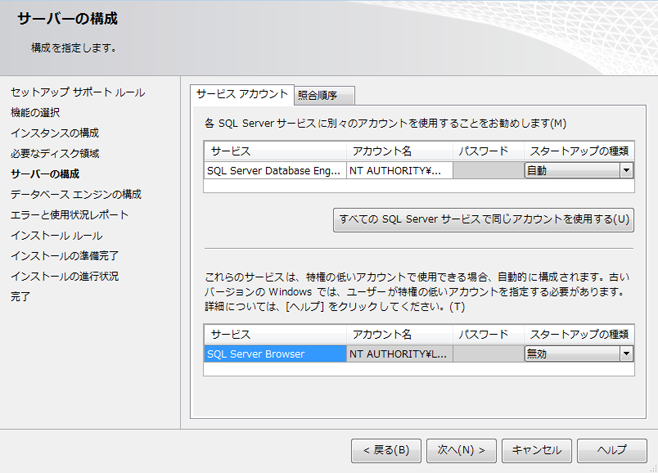This screenshot has width=658, height=473.
Task: Click インストールの進行状況 step in sidebar
Action: 65,276
